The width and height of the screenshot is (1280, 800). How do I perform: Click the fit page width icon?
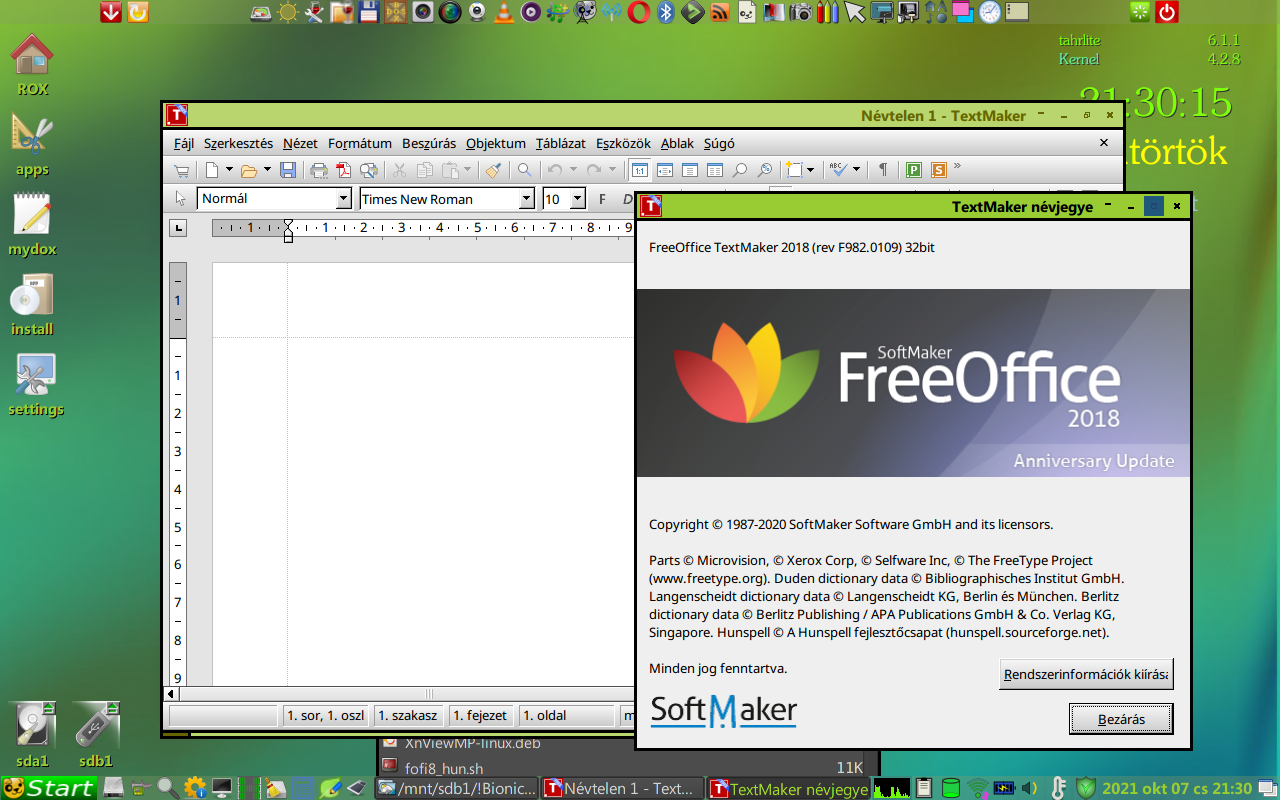[664, 170]
